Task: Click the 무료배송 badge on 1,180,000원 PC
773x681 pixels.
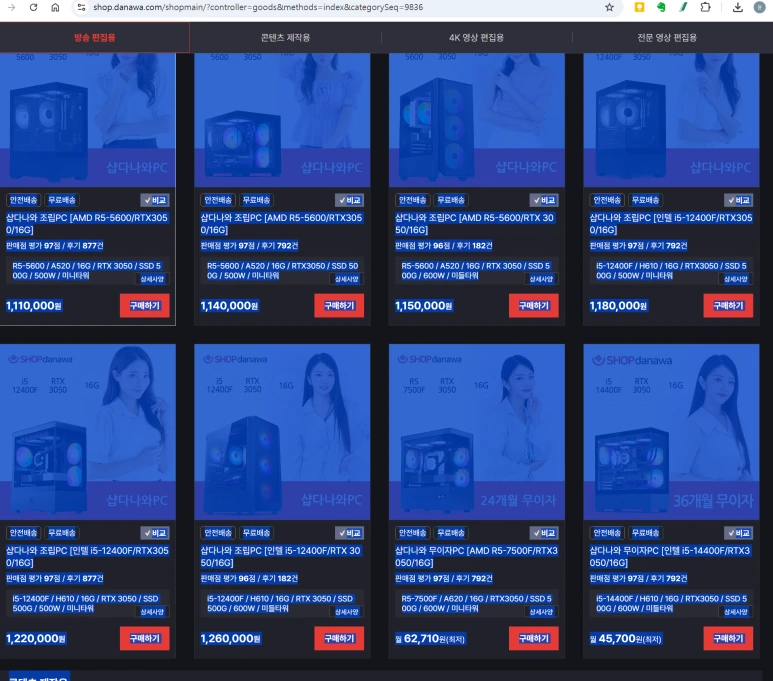Action: click(646, 200)
